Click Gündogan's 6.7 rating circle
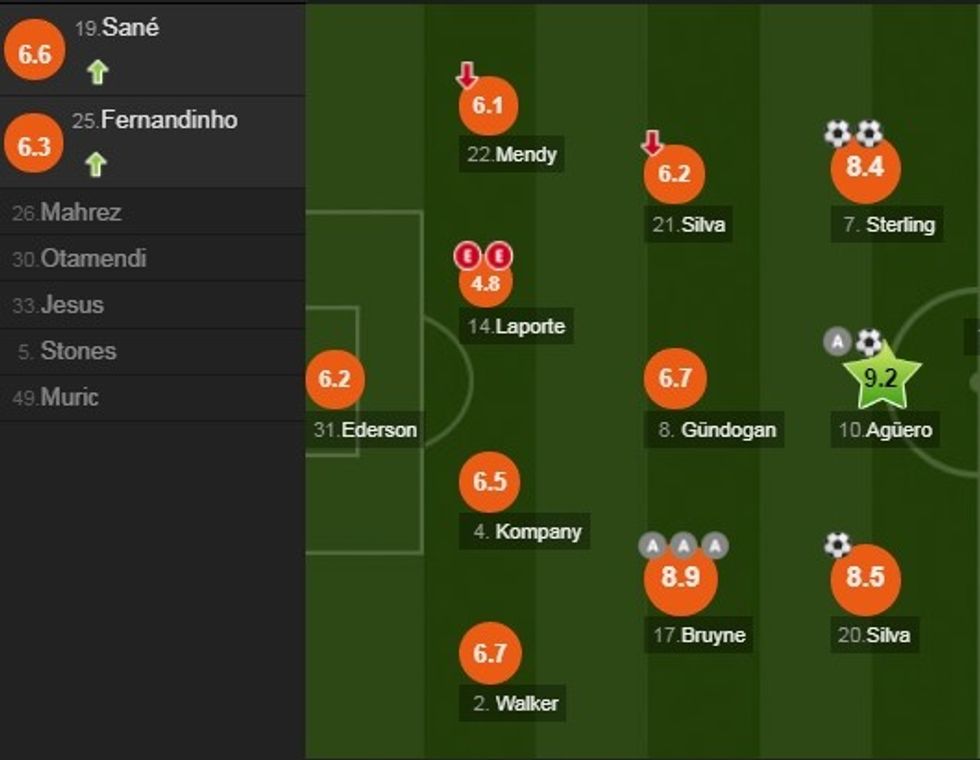980x760 pixels. click(676, 378)
